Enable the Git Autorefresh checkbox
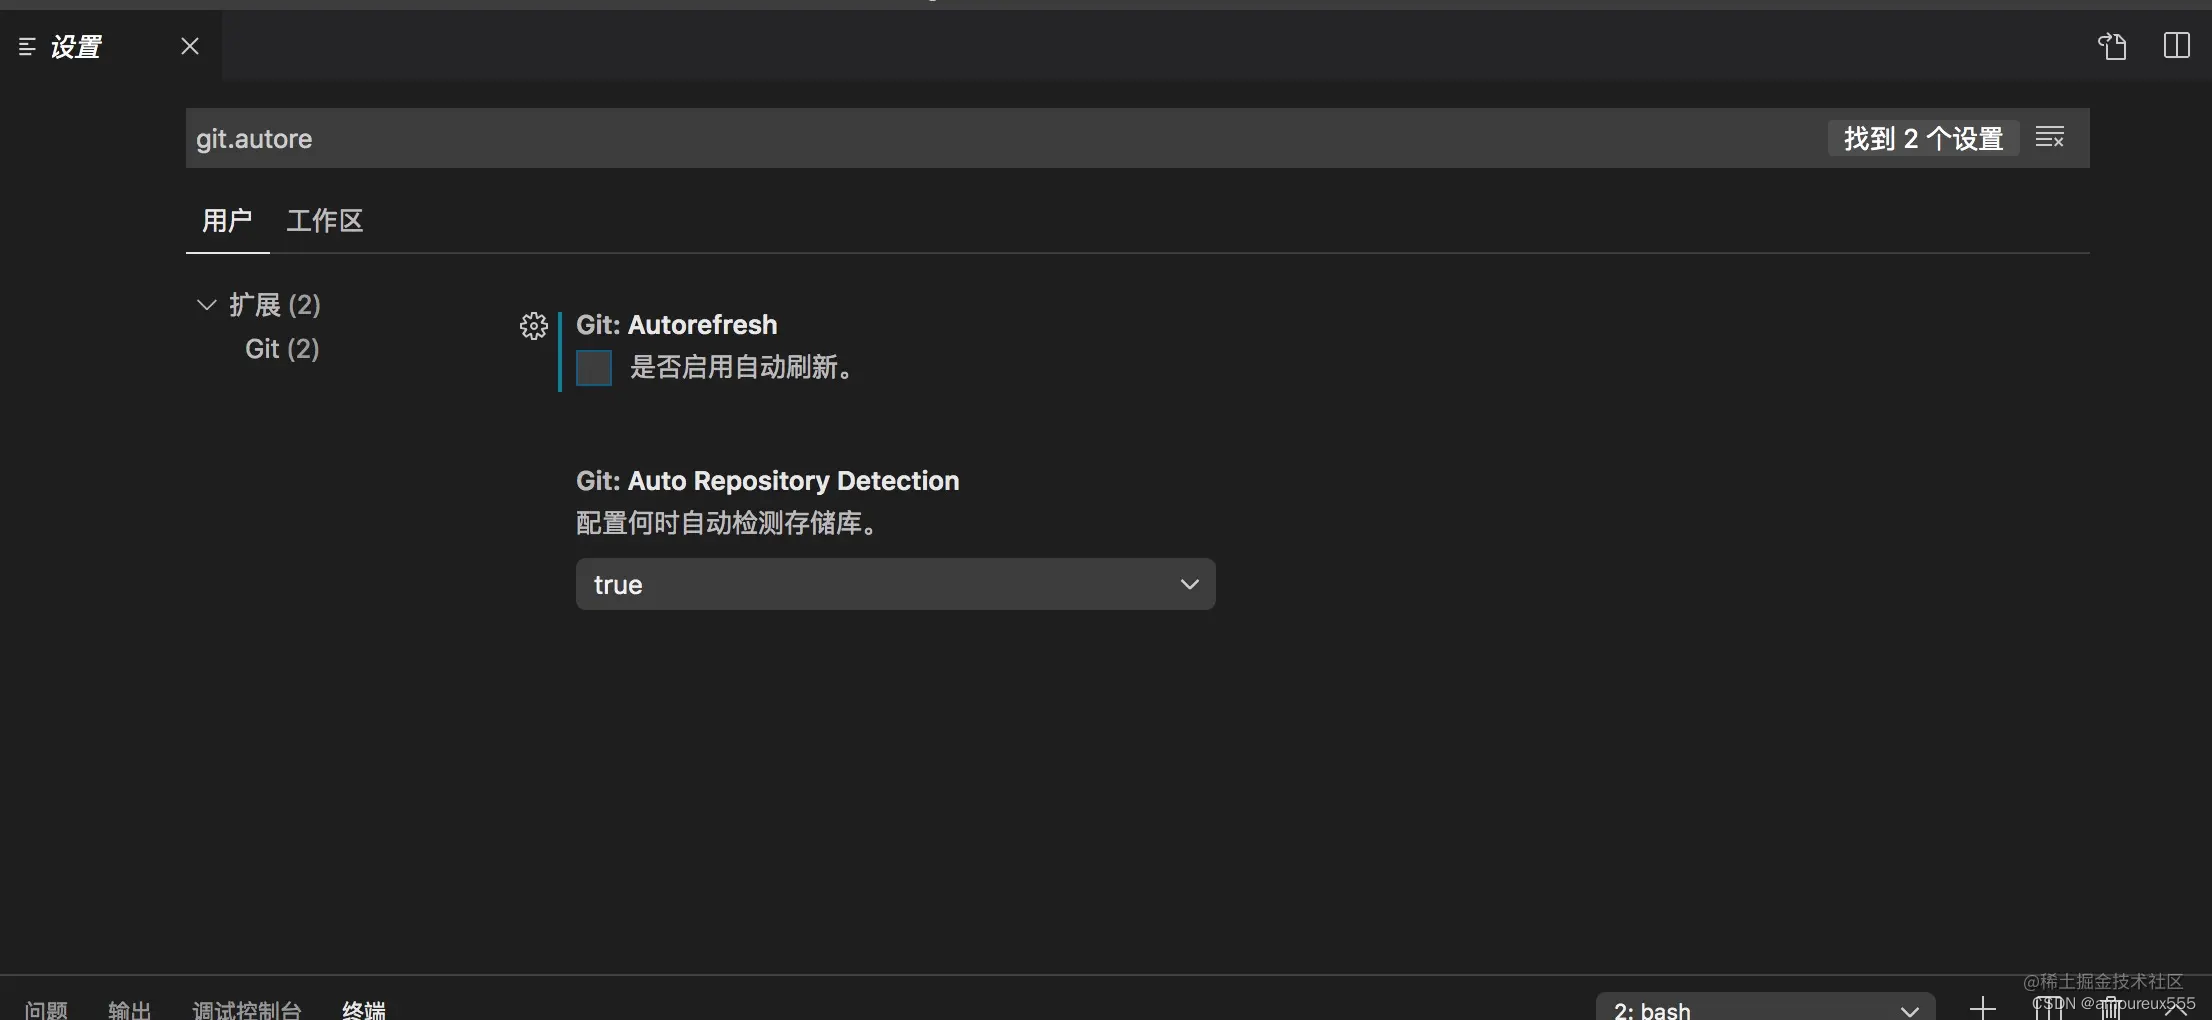 tap(594, 368)
